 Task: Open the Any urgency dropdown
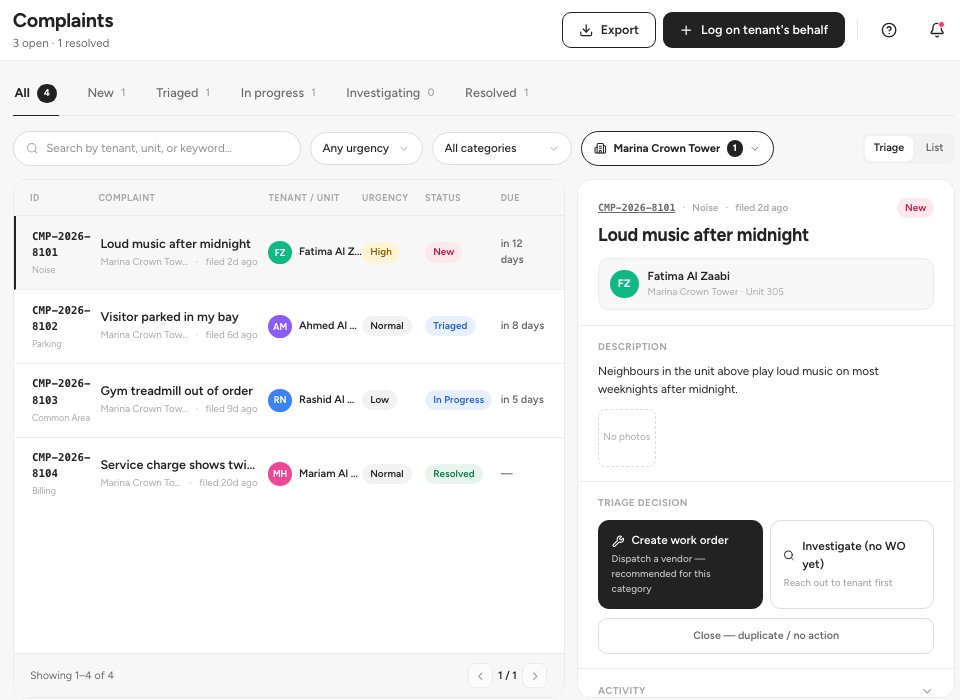[366, 148]
